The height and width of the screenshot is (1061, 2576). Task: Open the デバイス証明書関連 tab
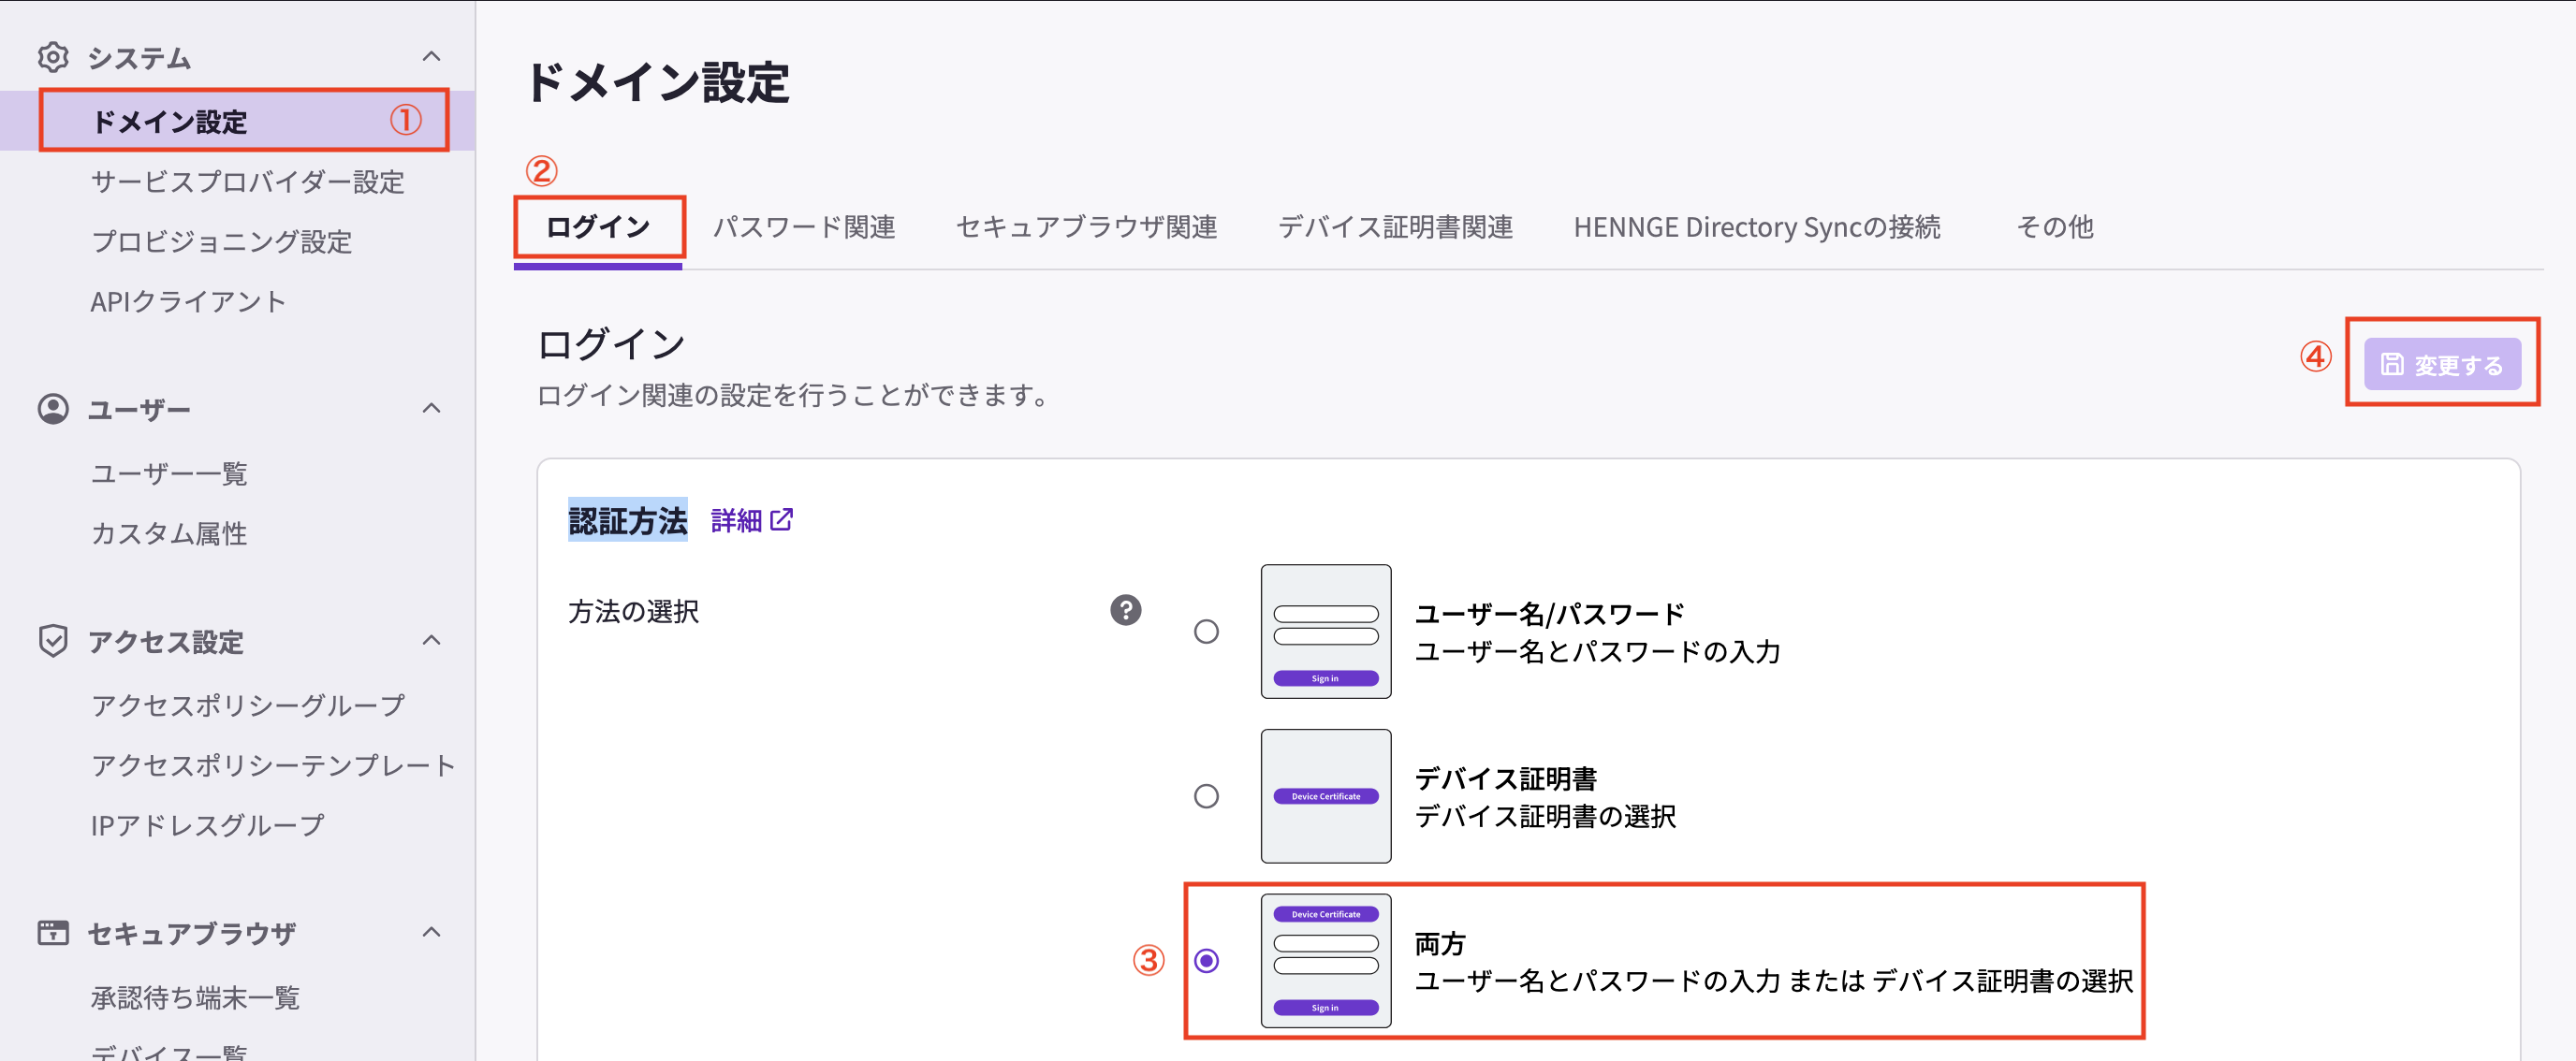pyautogui.click(x=1395, y=227)
